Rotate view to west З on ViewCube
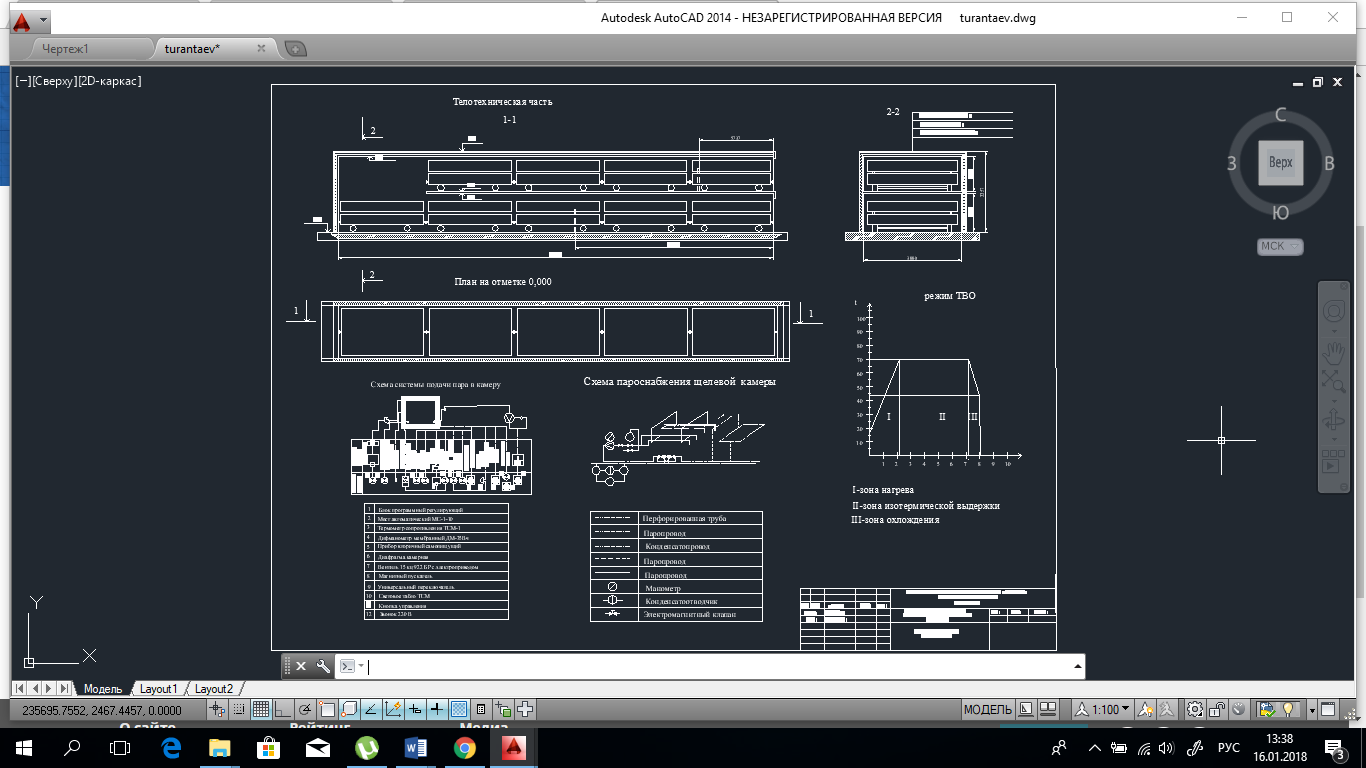 click(x=1233, y=163)
